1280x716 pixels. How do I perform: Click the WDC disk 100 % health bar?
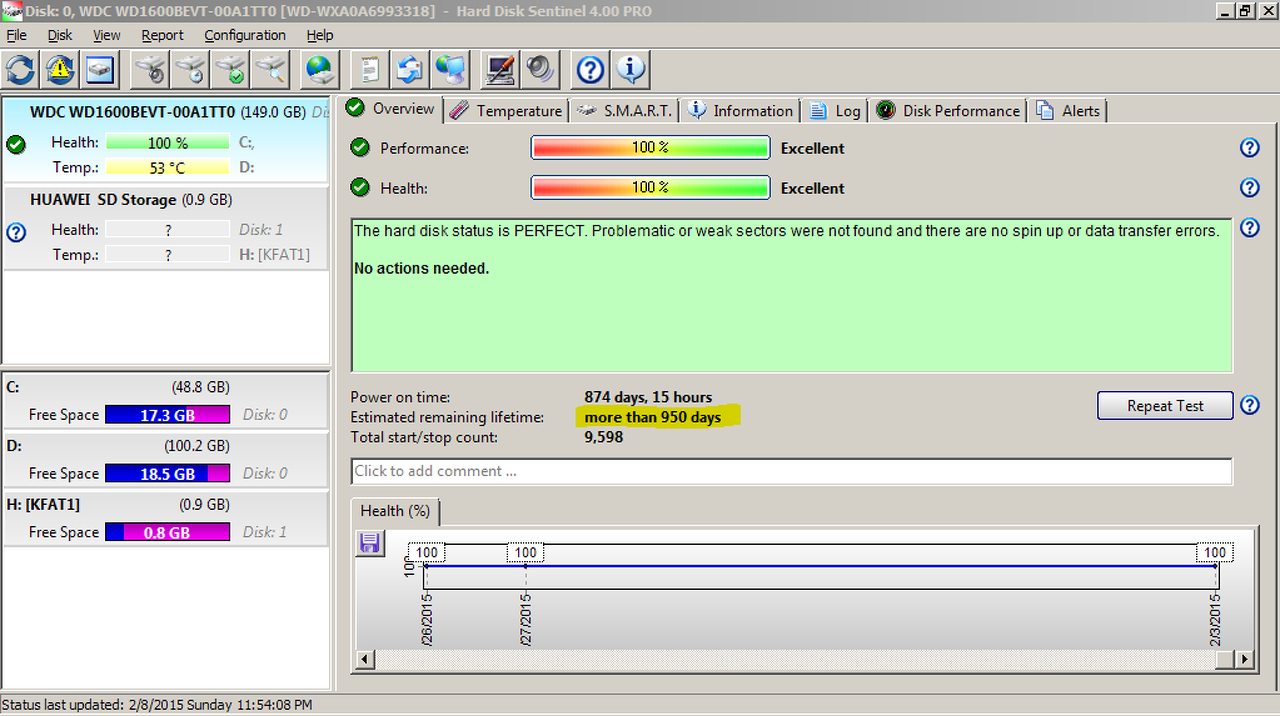(168, 143)
